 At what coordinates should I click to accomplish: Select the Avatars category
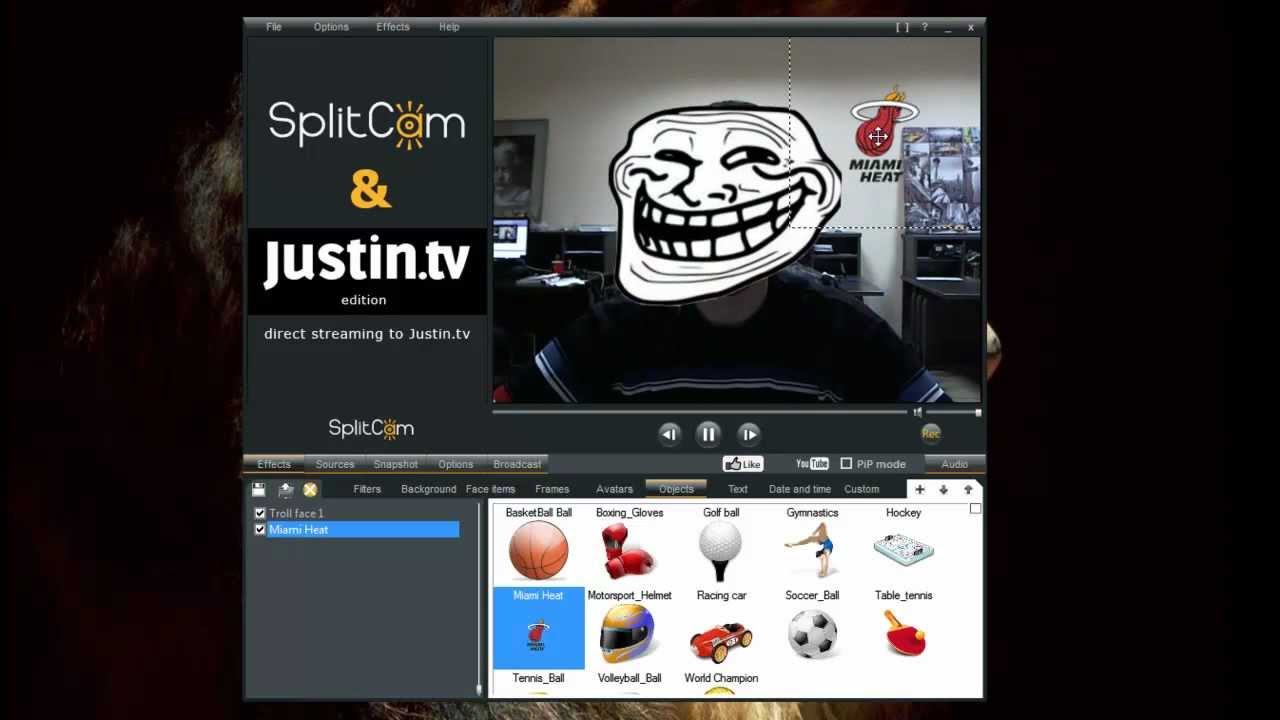click(614, 489)
